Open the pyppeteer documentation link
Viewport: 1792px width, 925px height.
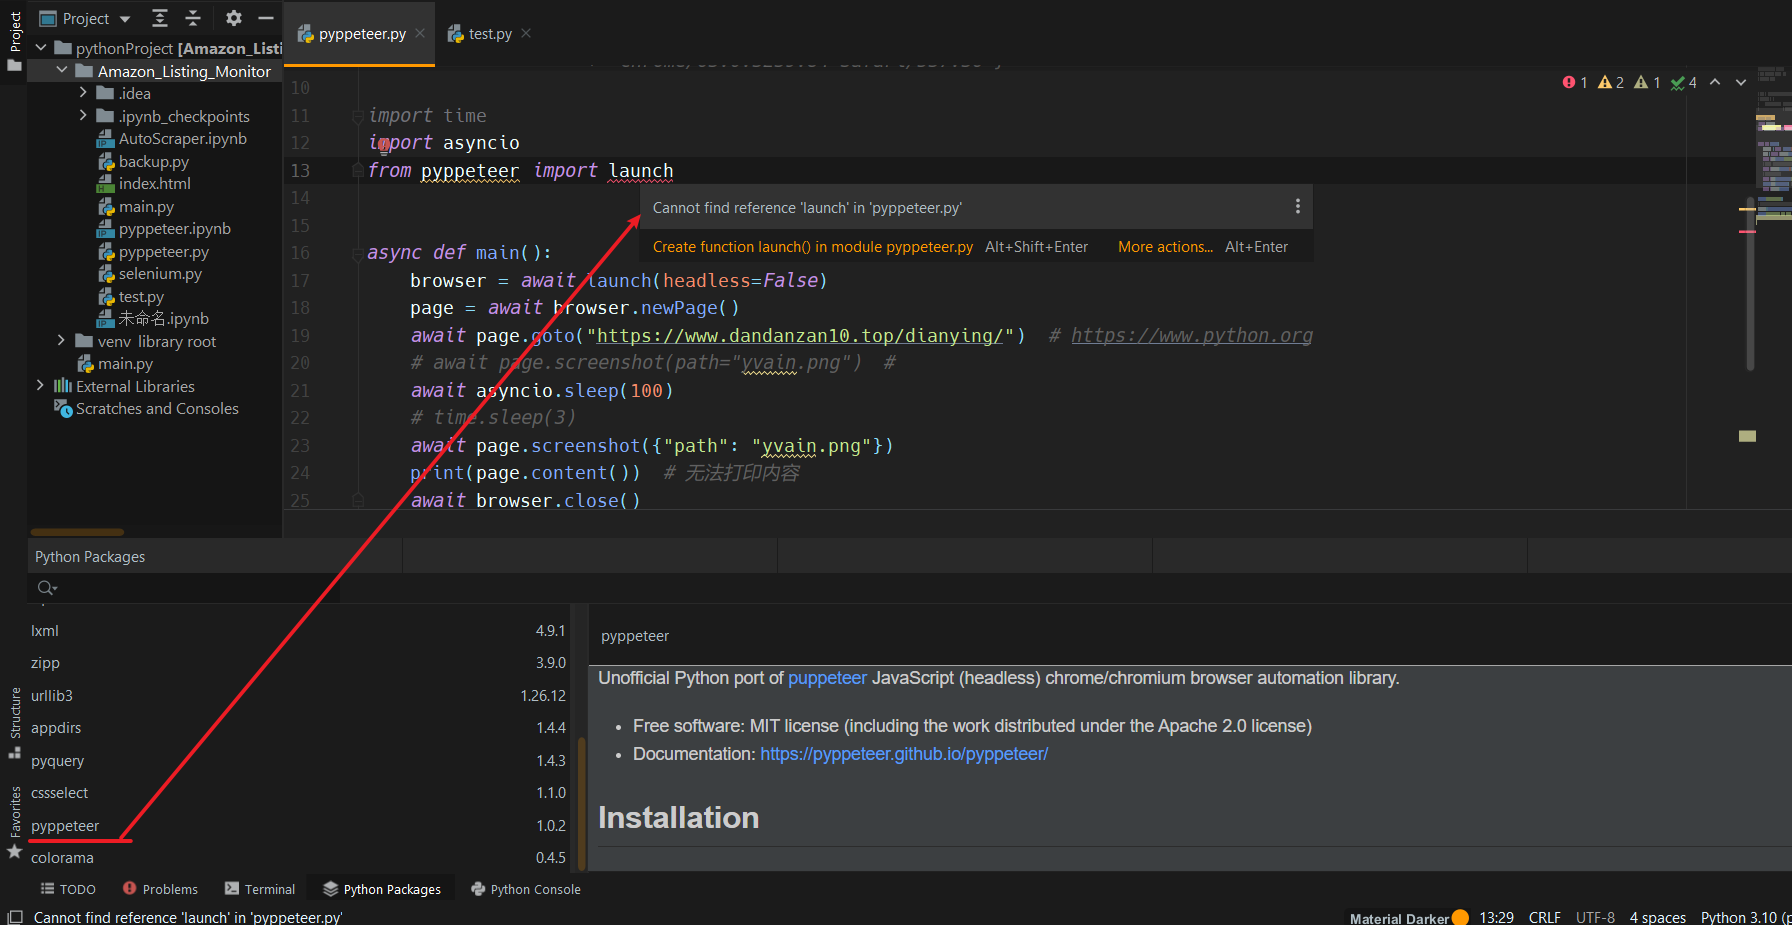(903, 753)
